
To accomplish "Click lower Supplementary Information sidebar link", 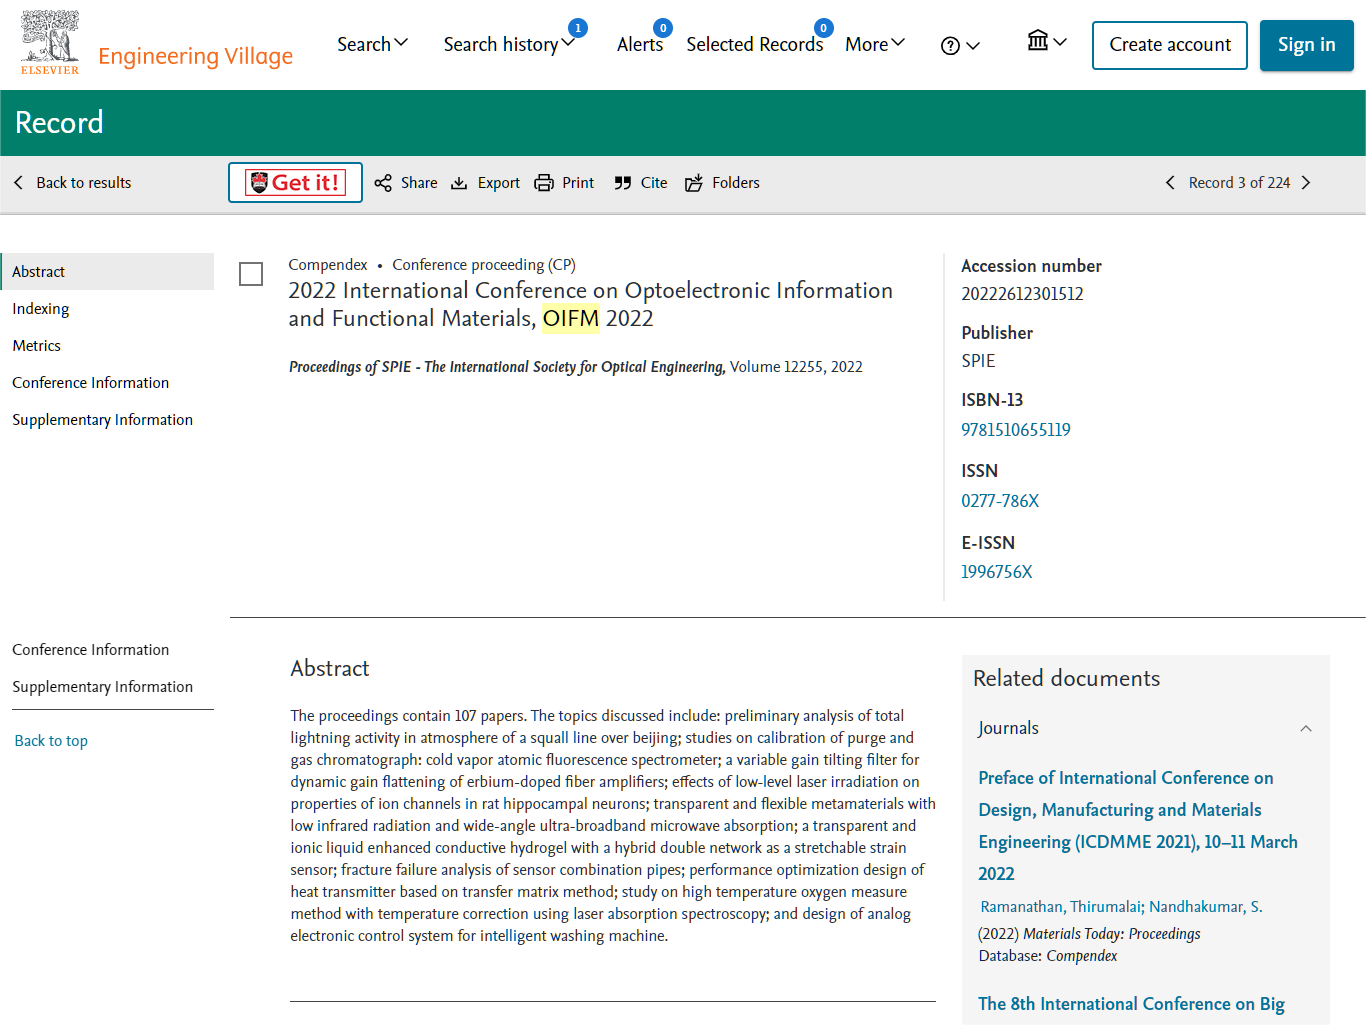I will coord(103,687).
